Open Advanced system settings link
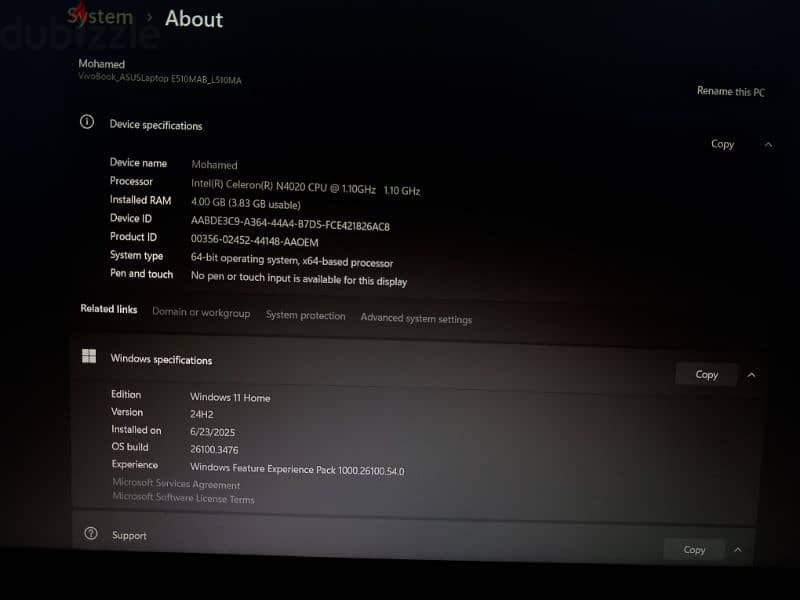This screenshot has width=800, height=600. [x=416, y=318]
